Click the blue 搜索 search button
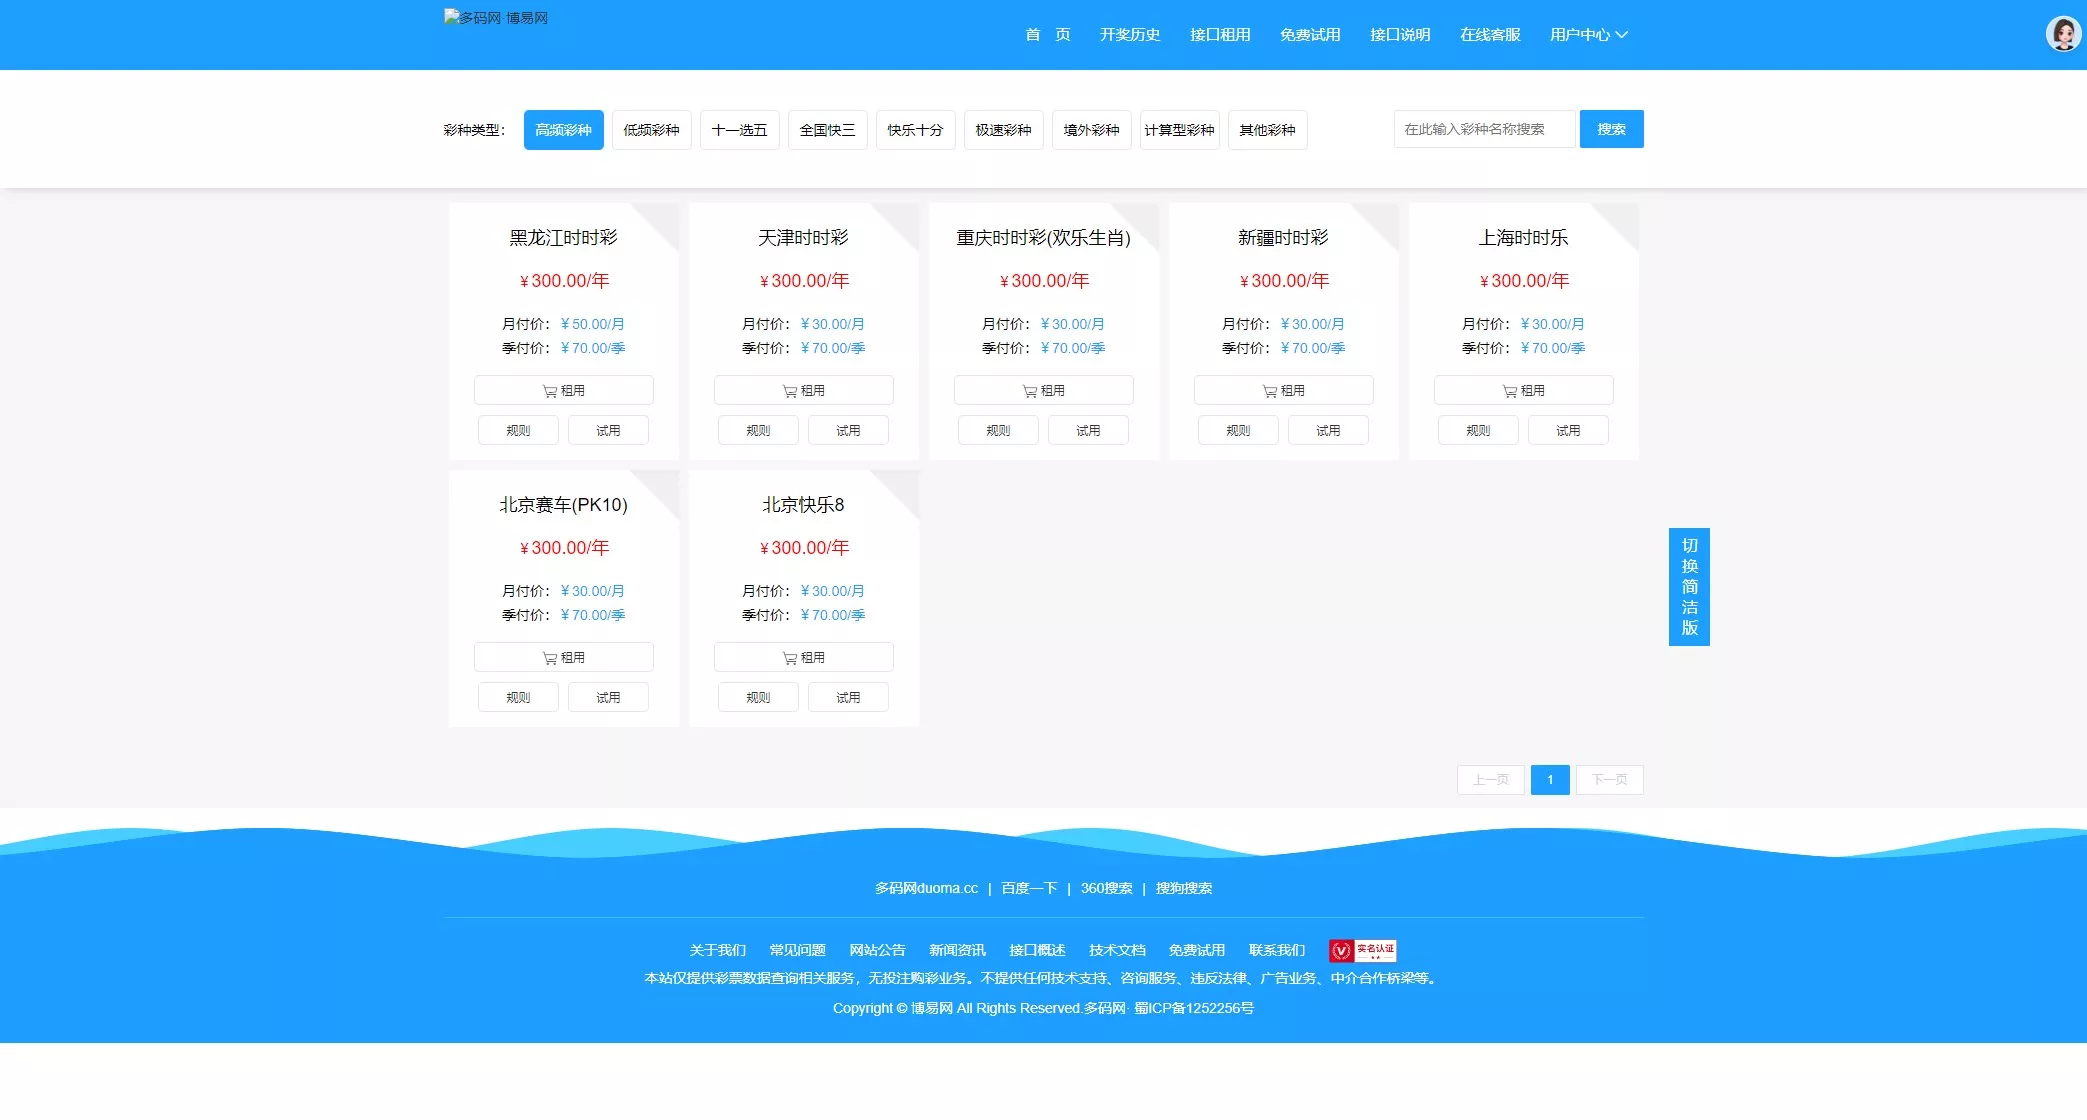 [x=1611, y=128]
